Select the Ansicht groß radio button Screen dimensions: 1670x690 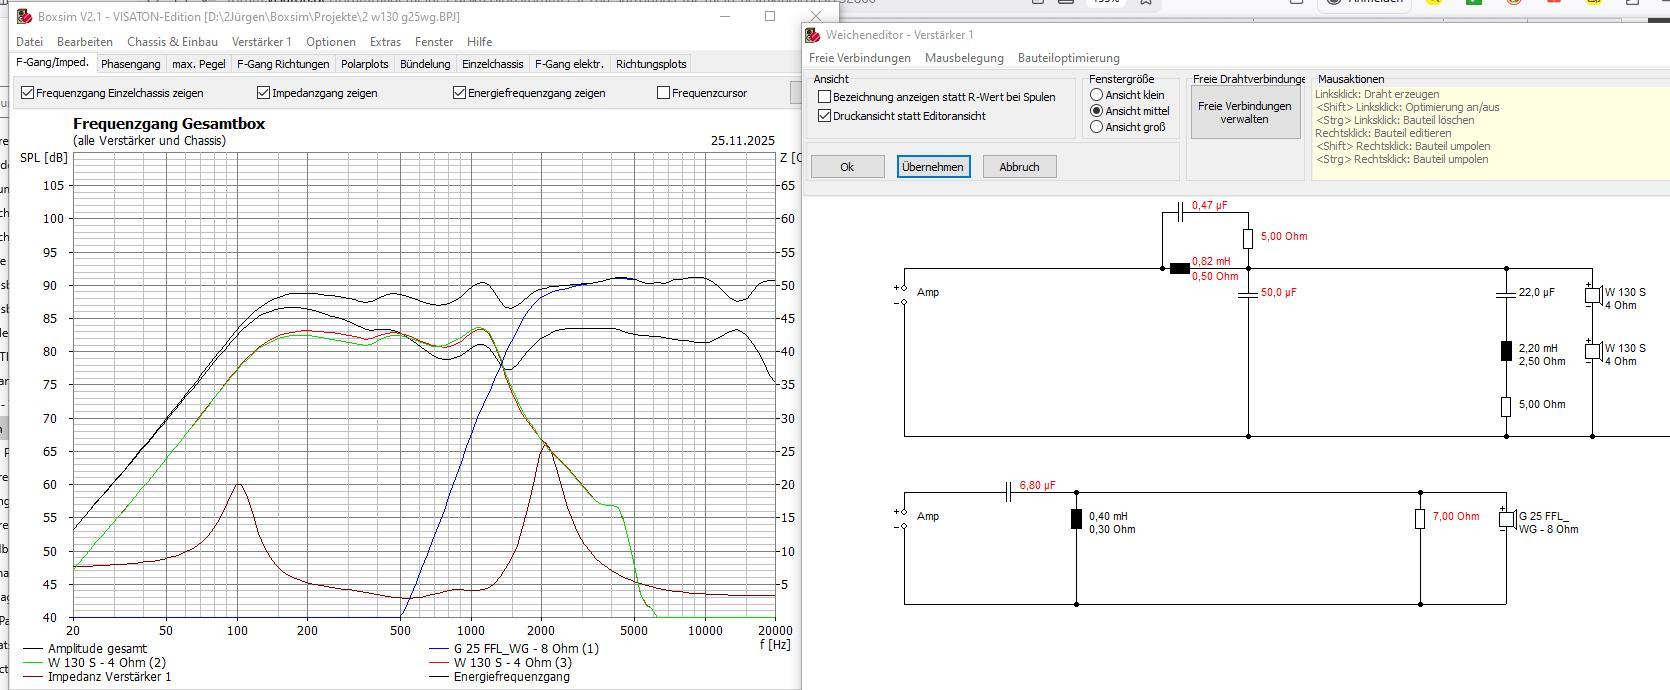pyautogui.click(x=1097, y=127)
